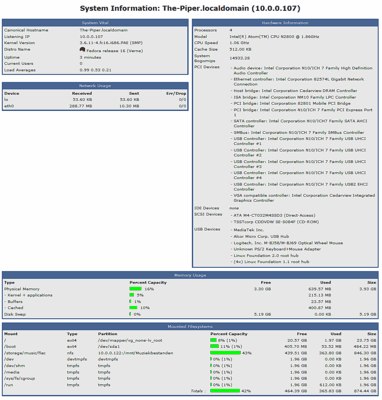Click the ISA bridge NM10 LPC Controller entry

pos(295,97)
